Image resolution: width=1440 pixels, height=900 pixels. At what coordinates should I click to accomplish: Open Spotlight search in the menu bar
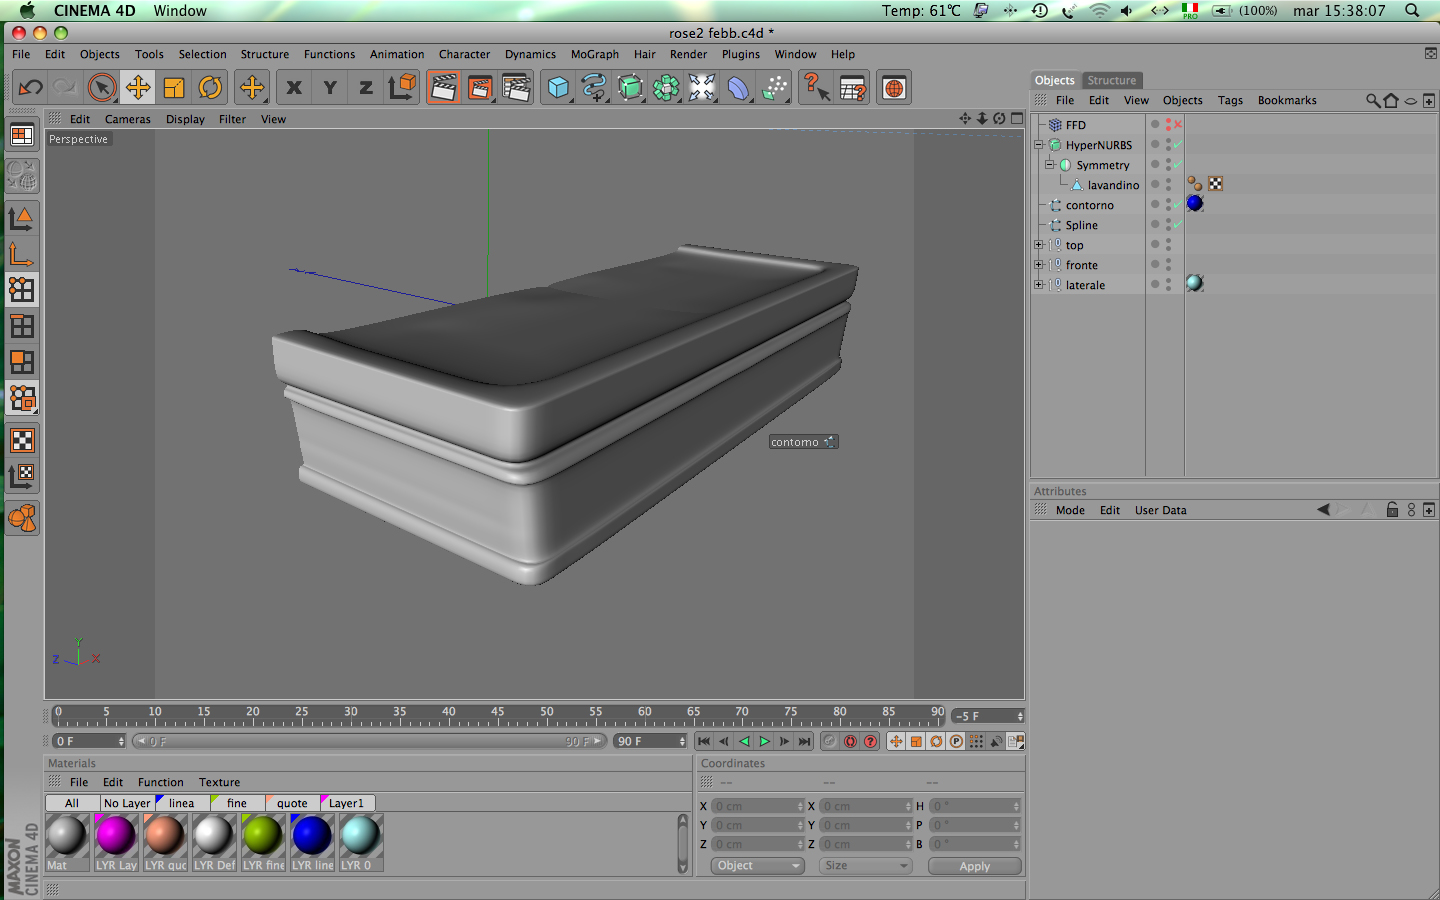(x=1412, y=11)
